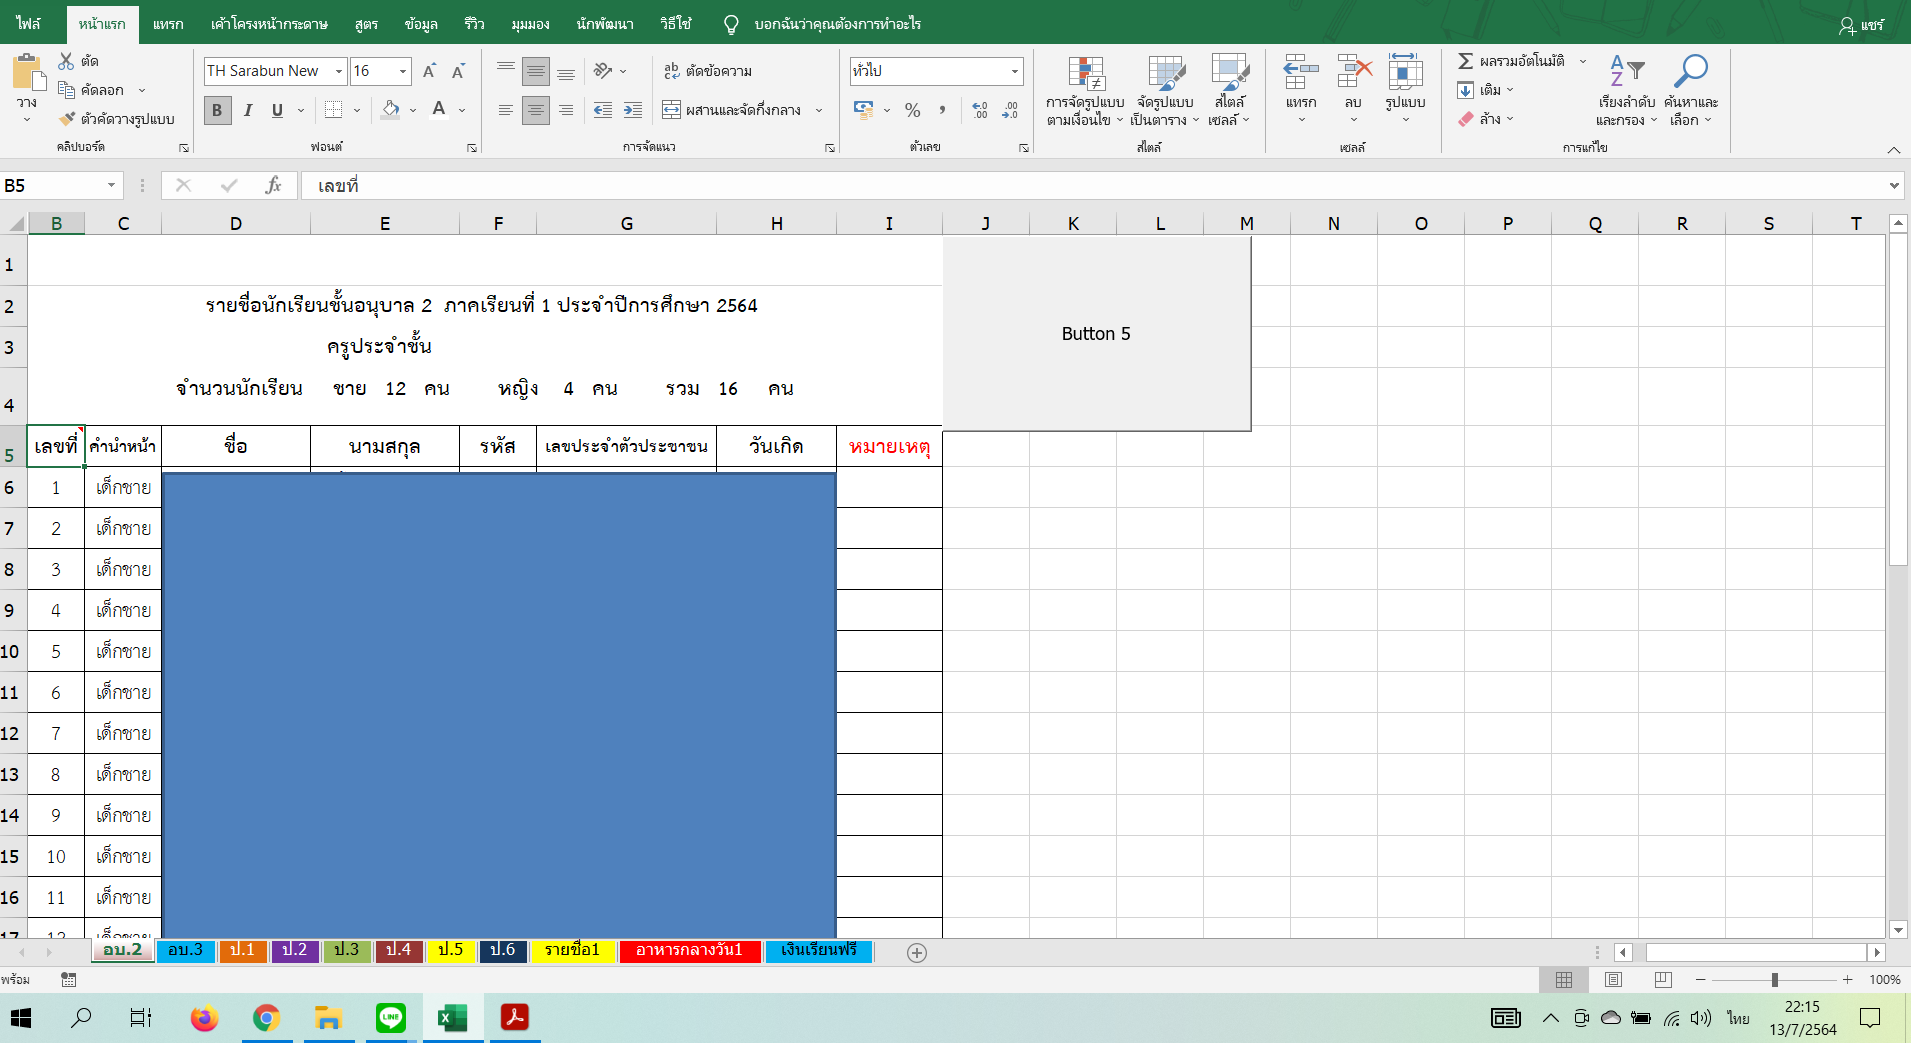The width and height of the screenshot is (1911, 1043).
Task: Toggle Bold formatting button
Action: click(x=217, y=110)
